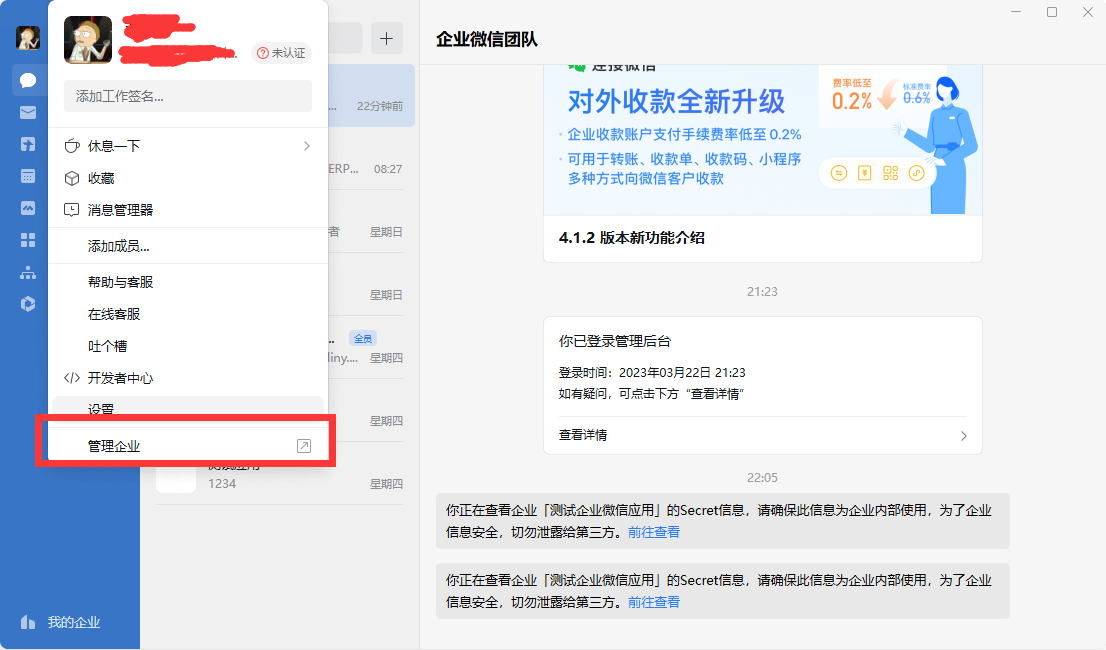Click the code brackets icon for 开发者中心
The width and height of the screenshot is (1106, 650).
tap(72, 378)
